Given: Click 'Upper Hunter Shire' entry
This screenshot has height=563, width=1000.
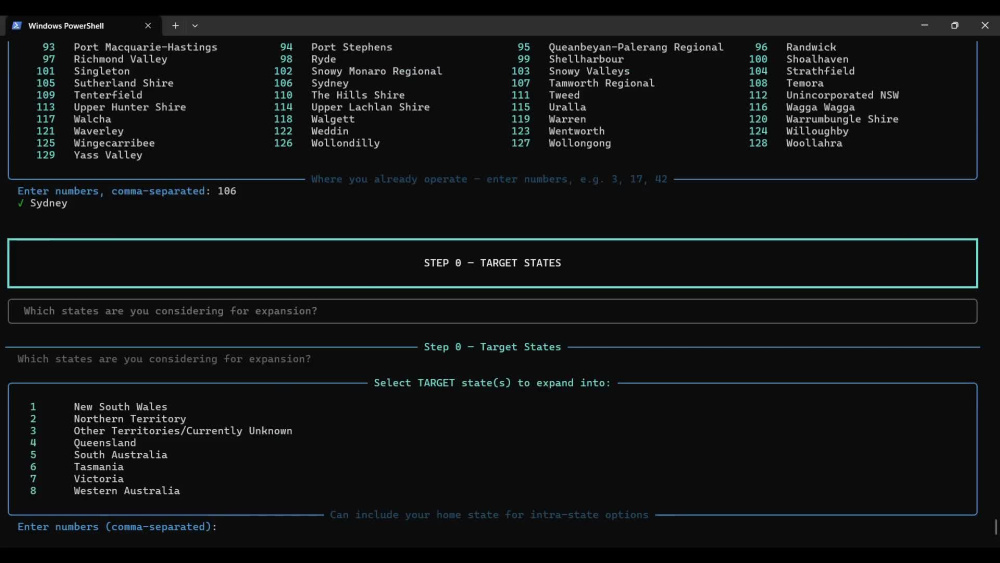Looking at the screenshot, I should tap(130, 107).
